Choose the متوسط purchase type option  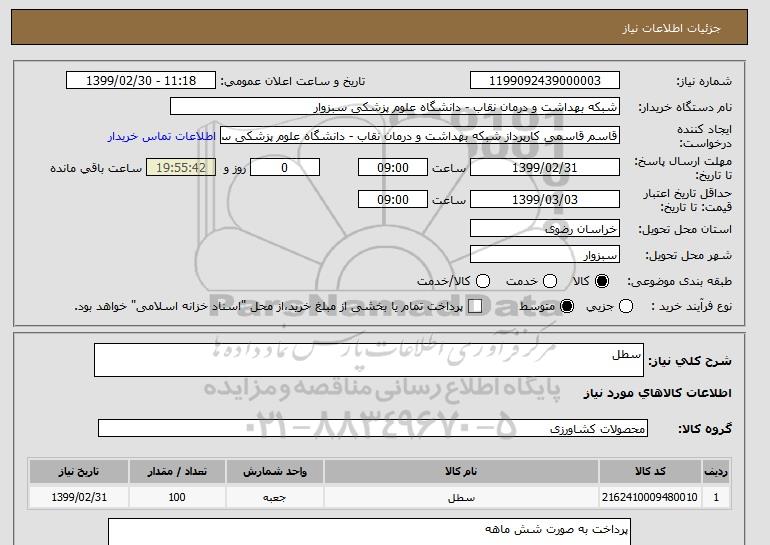coord(567,306)
